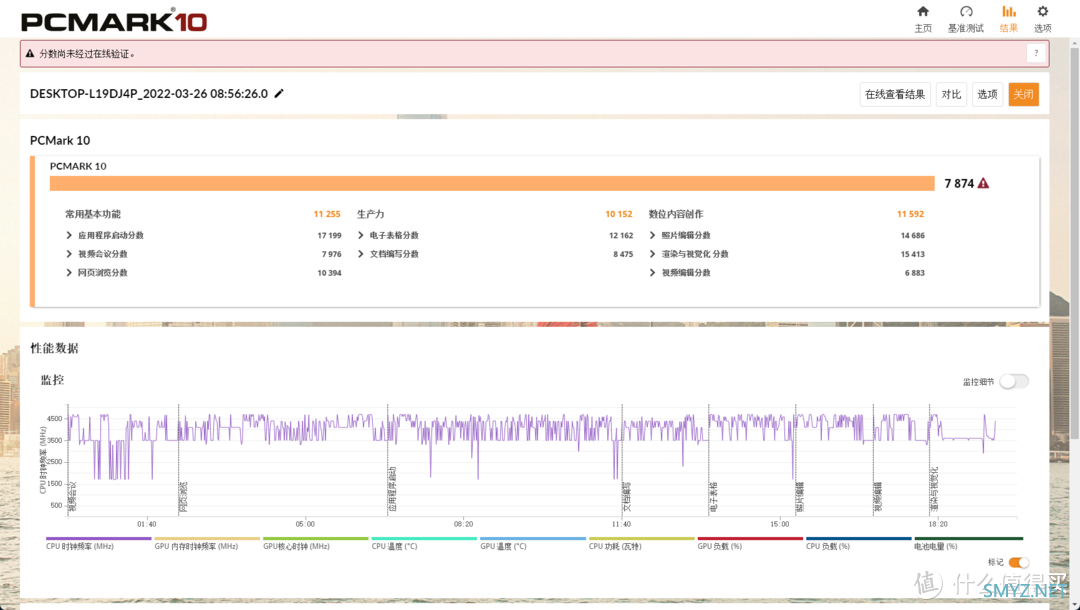The height and width of the screenshot is (610, 1080).
Task: Select the GPU 温度 (°C) legend swatch
Action: tap(533, 538)
